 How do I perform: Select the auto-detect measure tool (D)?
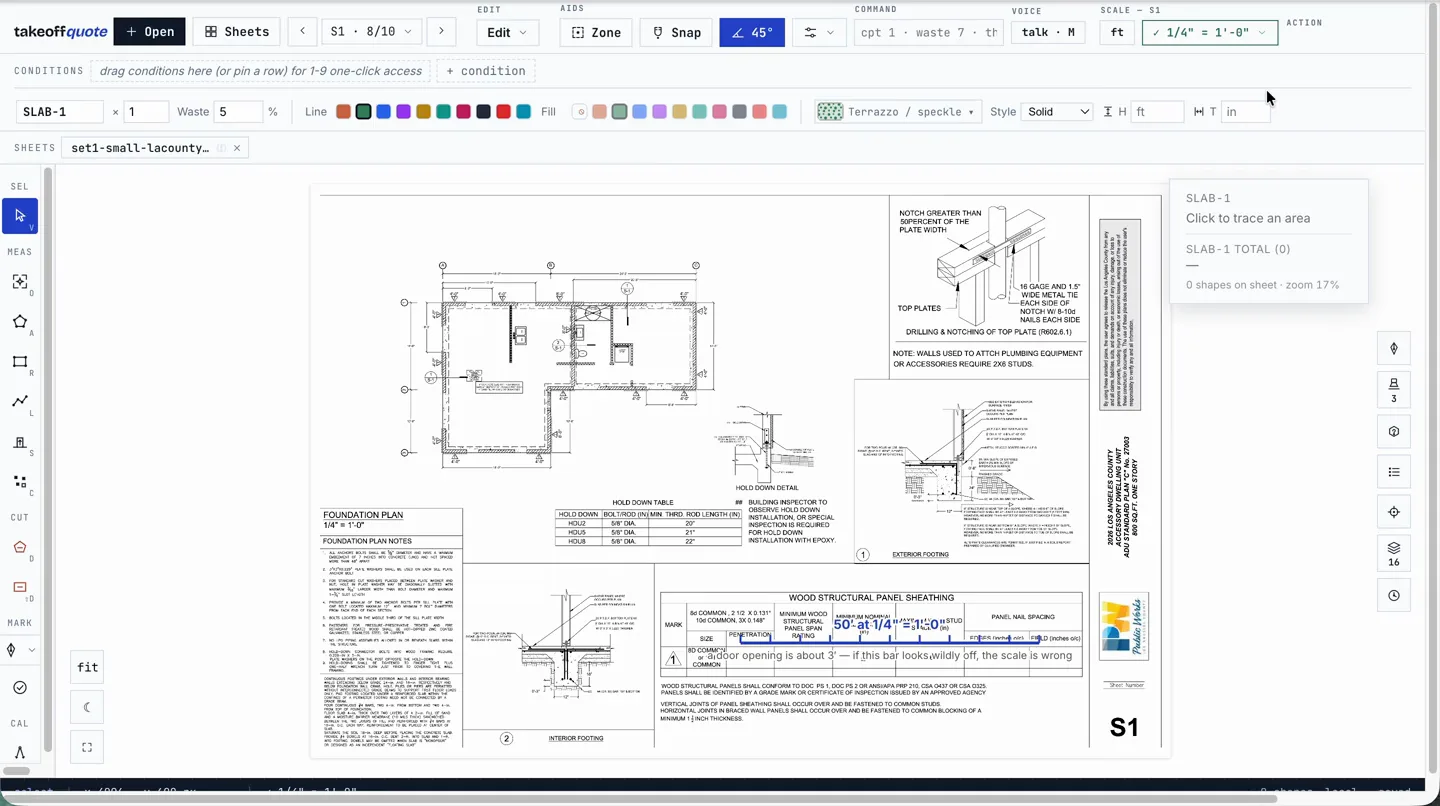coord(20,282)
